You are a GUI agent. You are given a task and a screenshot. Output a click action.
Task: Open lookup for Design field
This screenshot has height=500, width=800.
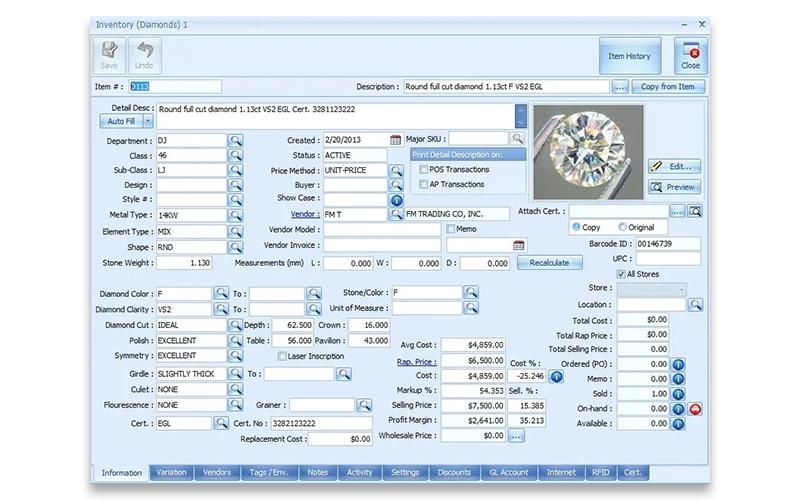(235, 185)
